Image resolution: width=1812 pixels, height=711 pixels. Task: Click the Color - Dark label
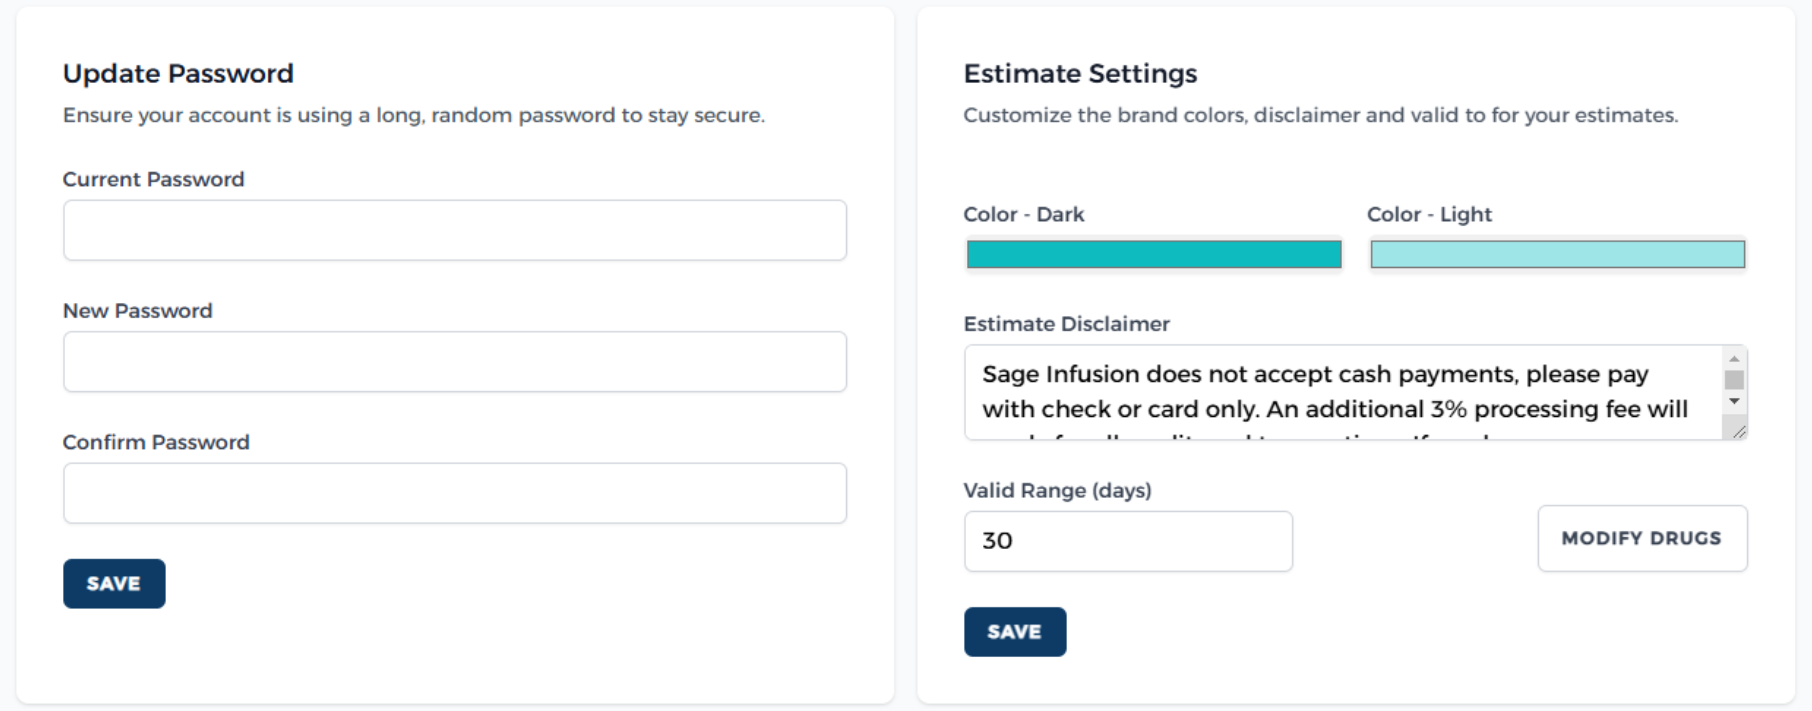pos(1023,214)
